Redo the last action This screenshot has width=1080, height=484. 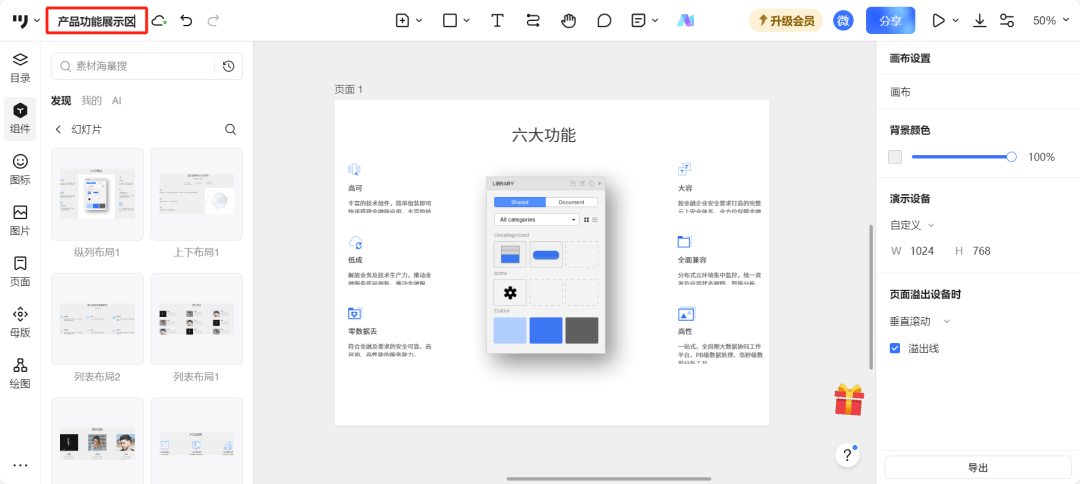tap(214, 21)
